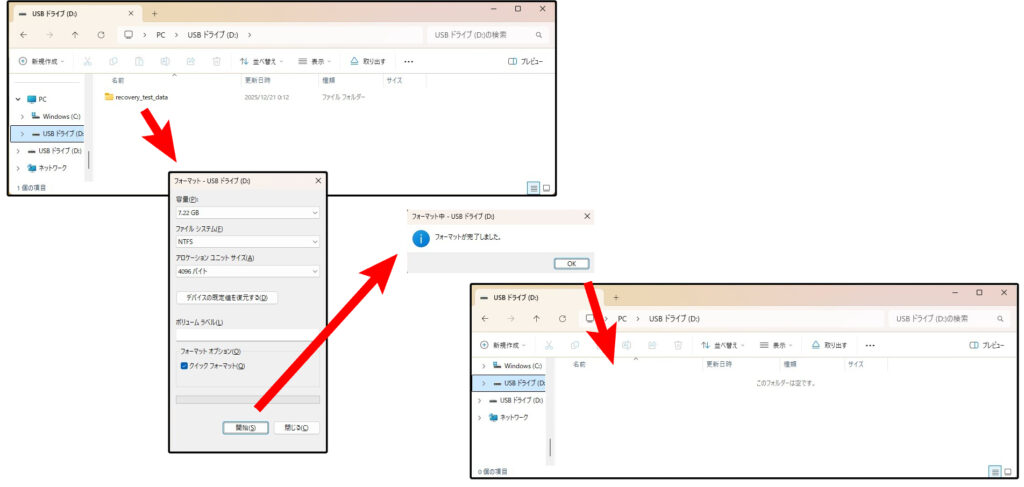The width and height of the screenshot is (1024, 487).
Task: Open アロケーション ユニット サイズ dropdown showing 4096 バイト
Action: (x=247, y=271)
